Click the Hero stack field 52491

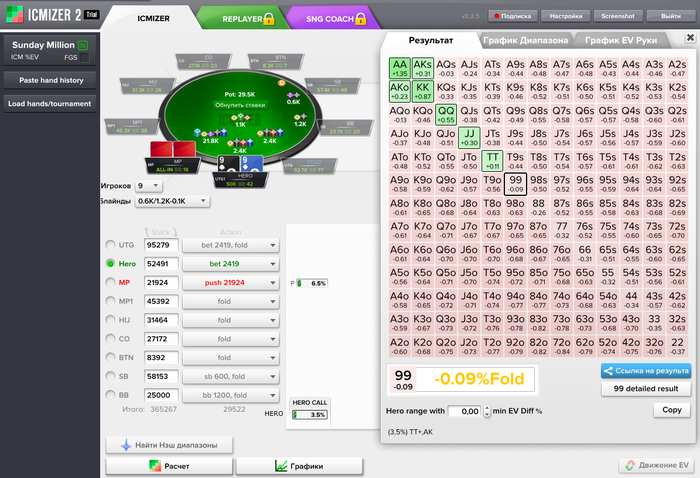pos(161,264)
